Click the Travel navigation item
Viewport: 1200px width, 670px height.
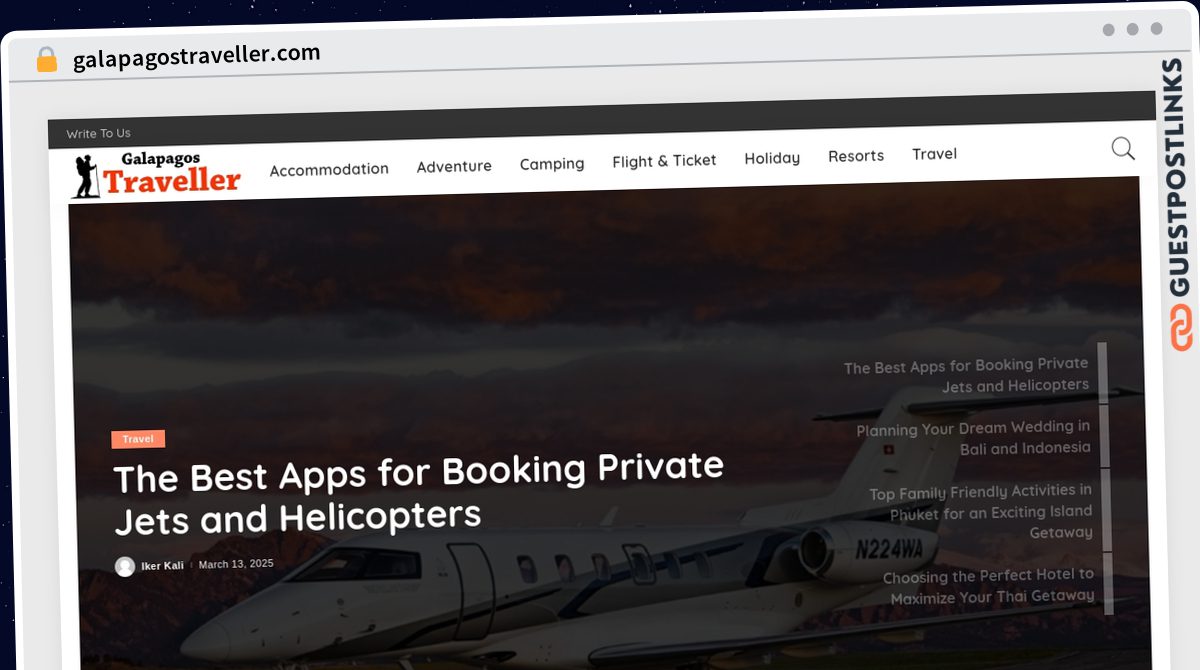click(x=934, y=154)
